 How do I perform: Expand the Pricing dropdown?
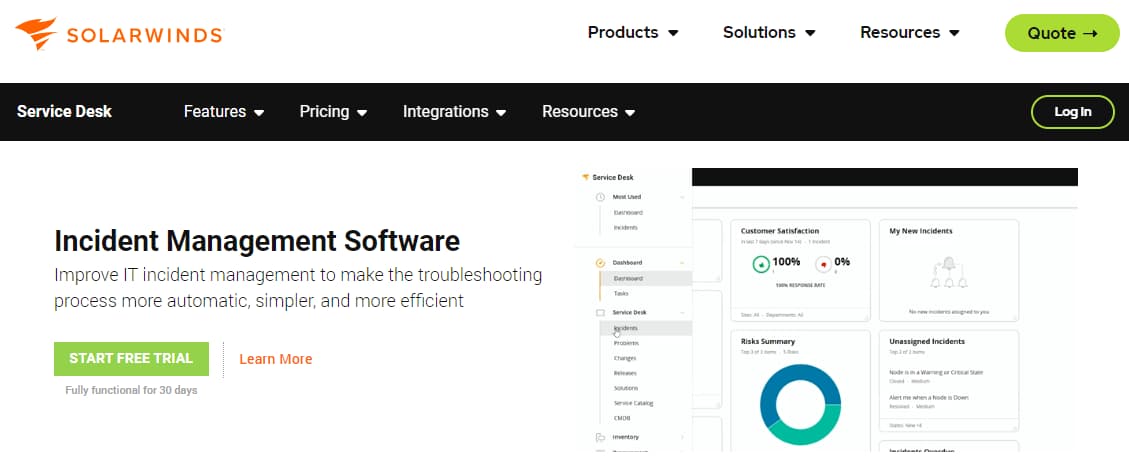(x=333, y=112)
